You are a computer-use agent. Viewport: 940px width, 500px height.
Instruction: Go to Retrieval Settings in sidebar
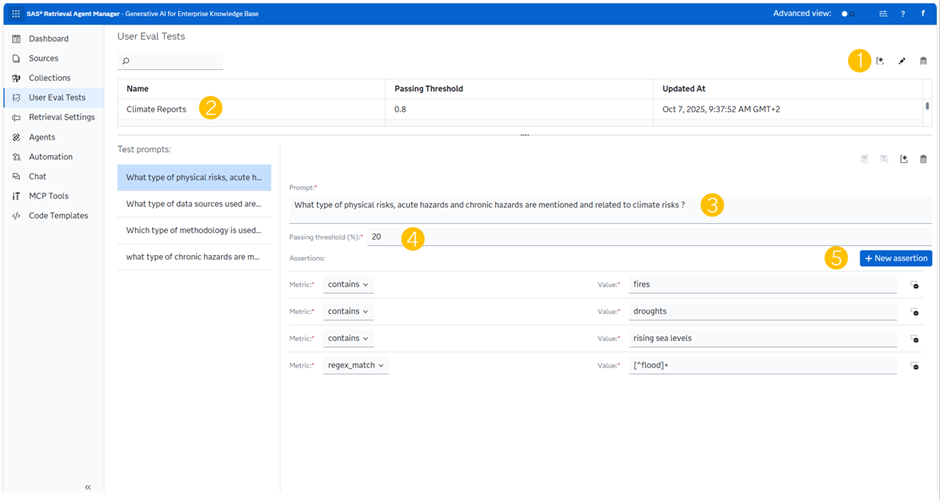pyautogui.click(x=61, y=117)
